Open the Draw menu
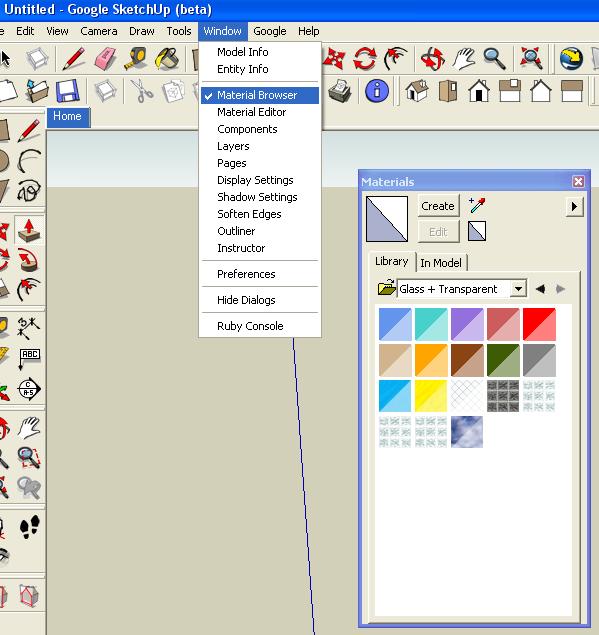 pyautogui.click(x=142, y=31)
